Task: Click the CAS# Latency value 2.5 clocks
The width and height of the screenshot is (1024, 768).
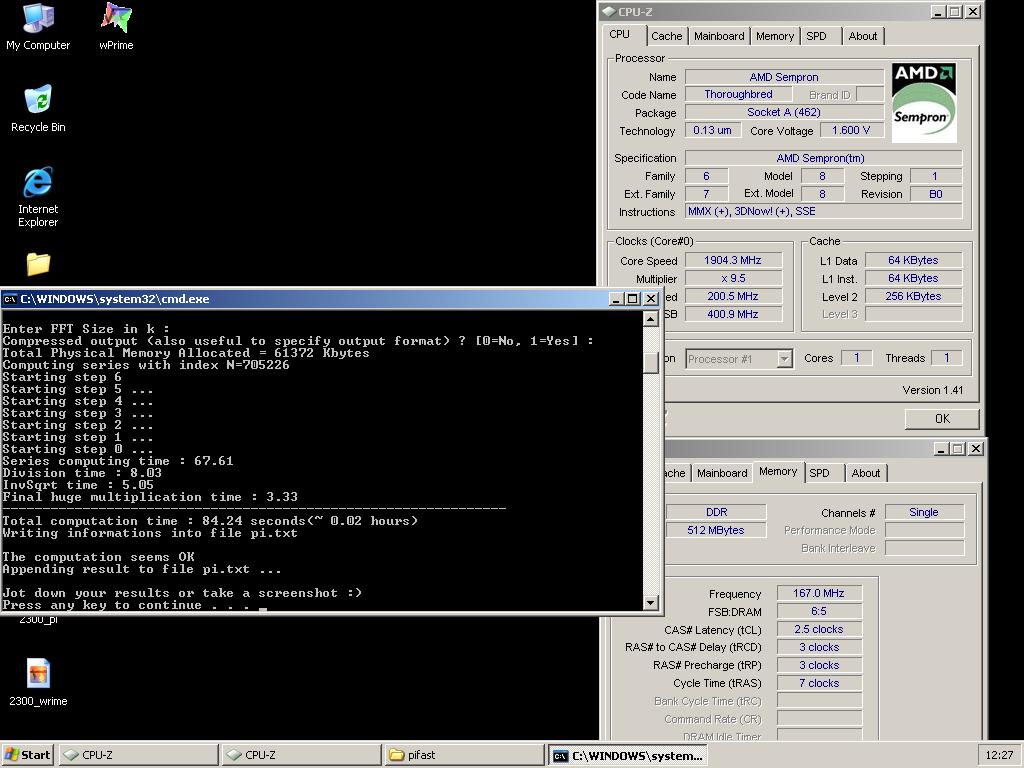Action: tap(819, 629)
